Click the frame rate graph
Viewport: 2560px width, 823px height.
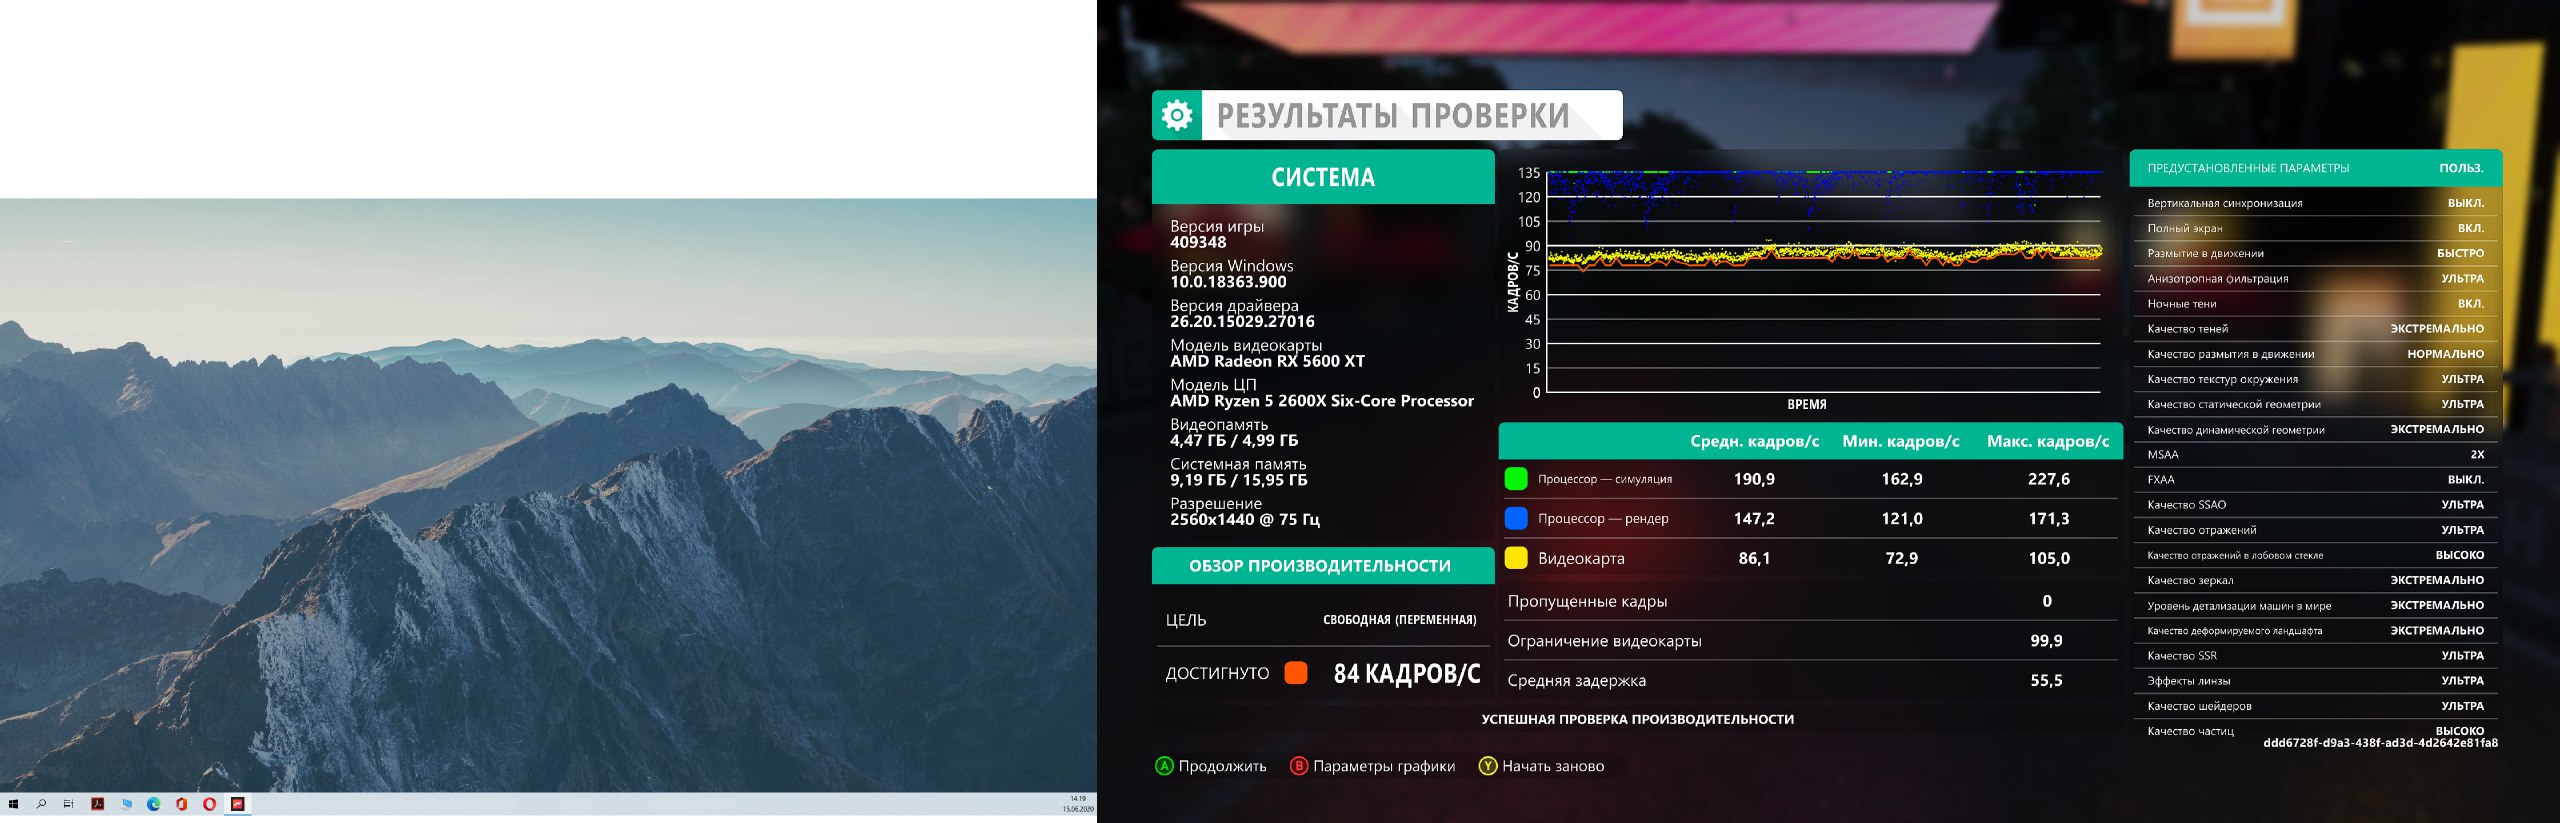[1824, 283]
